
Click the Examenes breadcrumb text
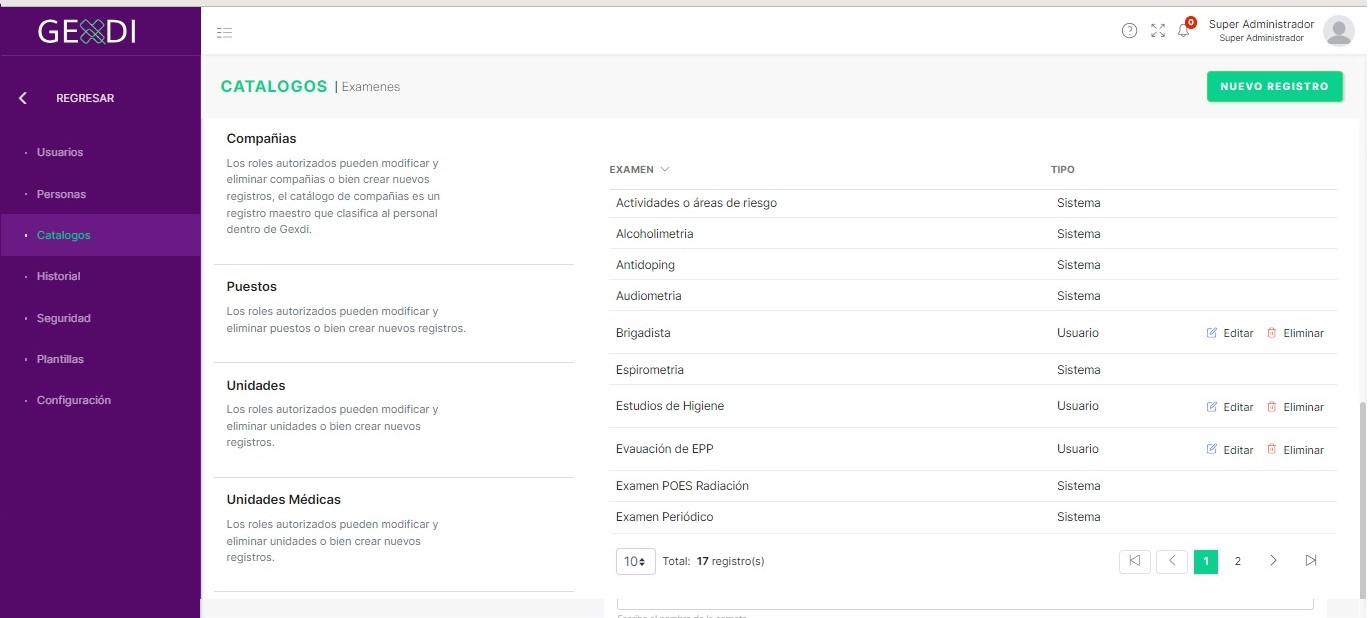pyautogui.click(x=371, y=87)
